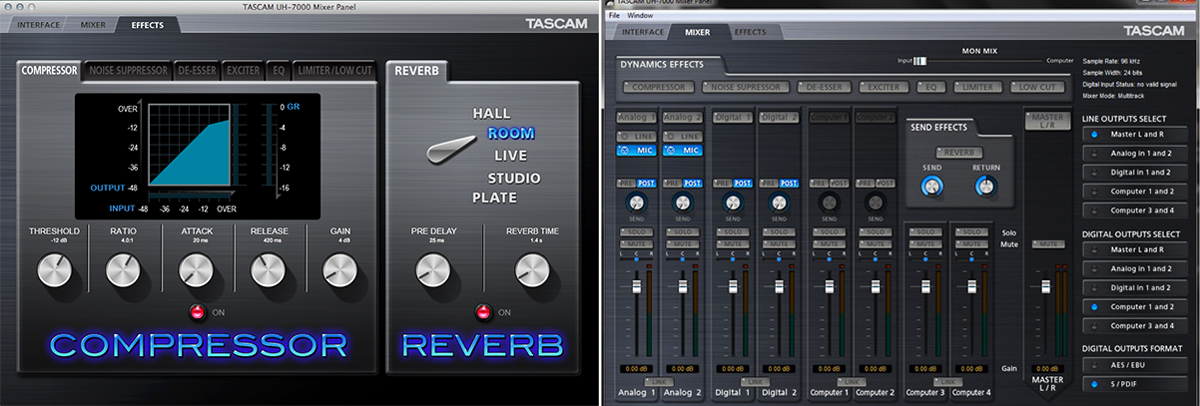Open the DE-ESSER effects tab
1200x406 pixels.
[x=196, y=71]
